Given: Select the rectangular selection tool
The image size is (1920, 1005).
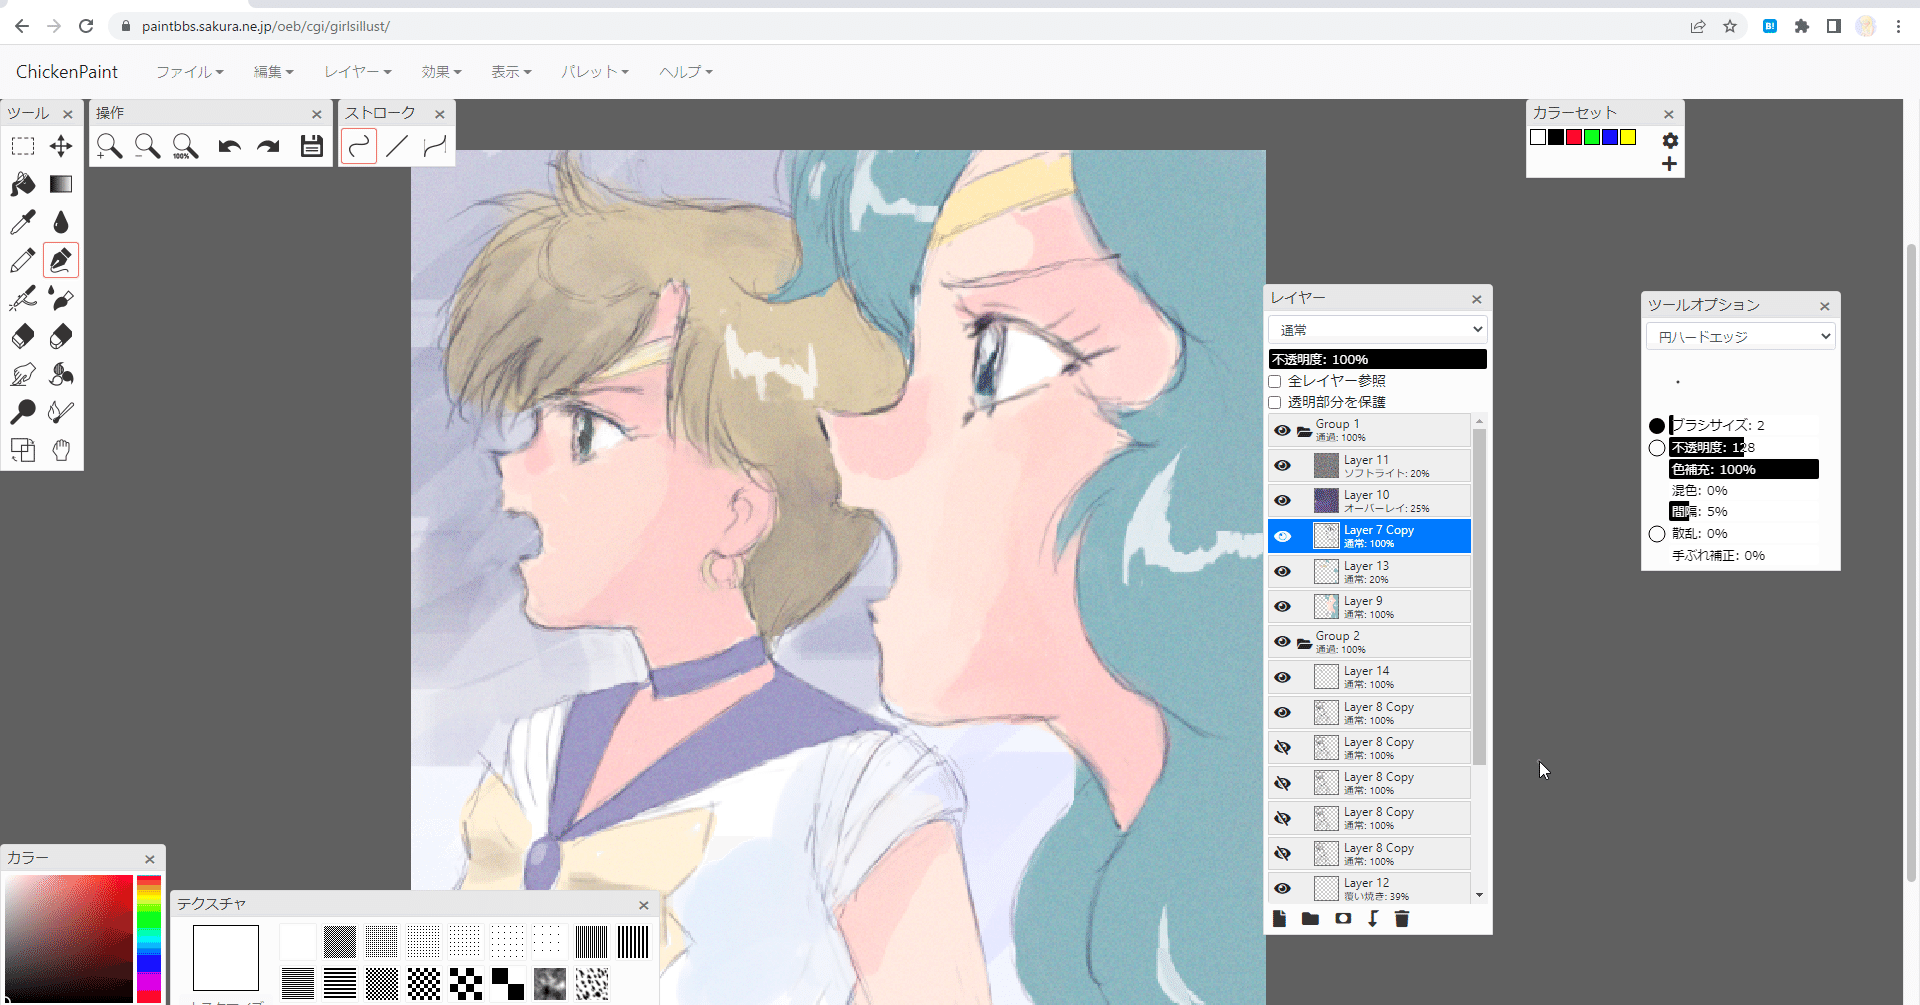Looking at the screenshot, I should [x=23, y=147].
